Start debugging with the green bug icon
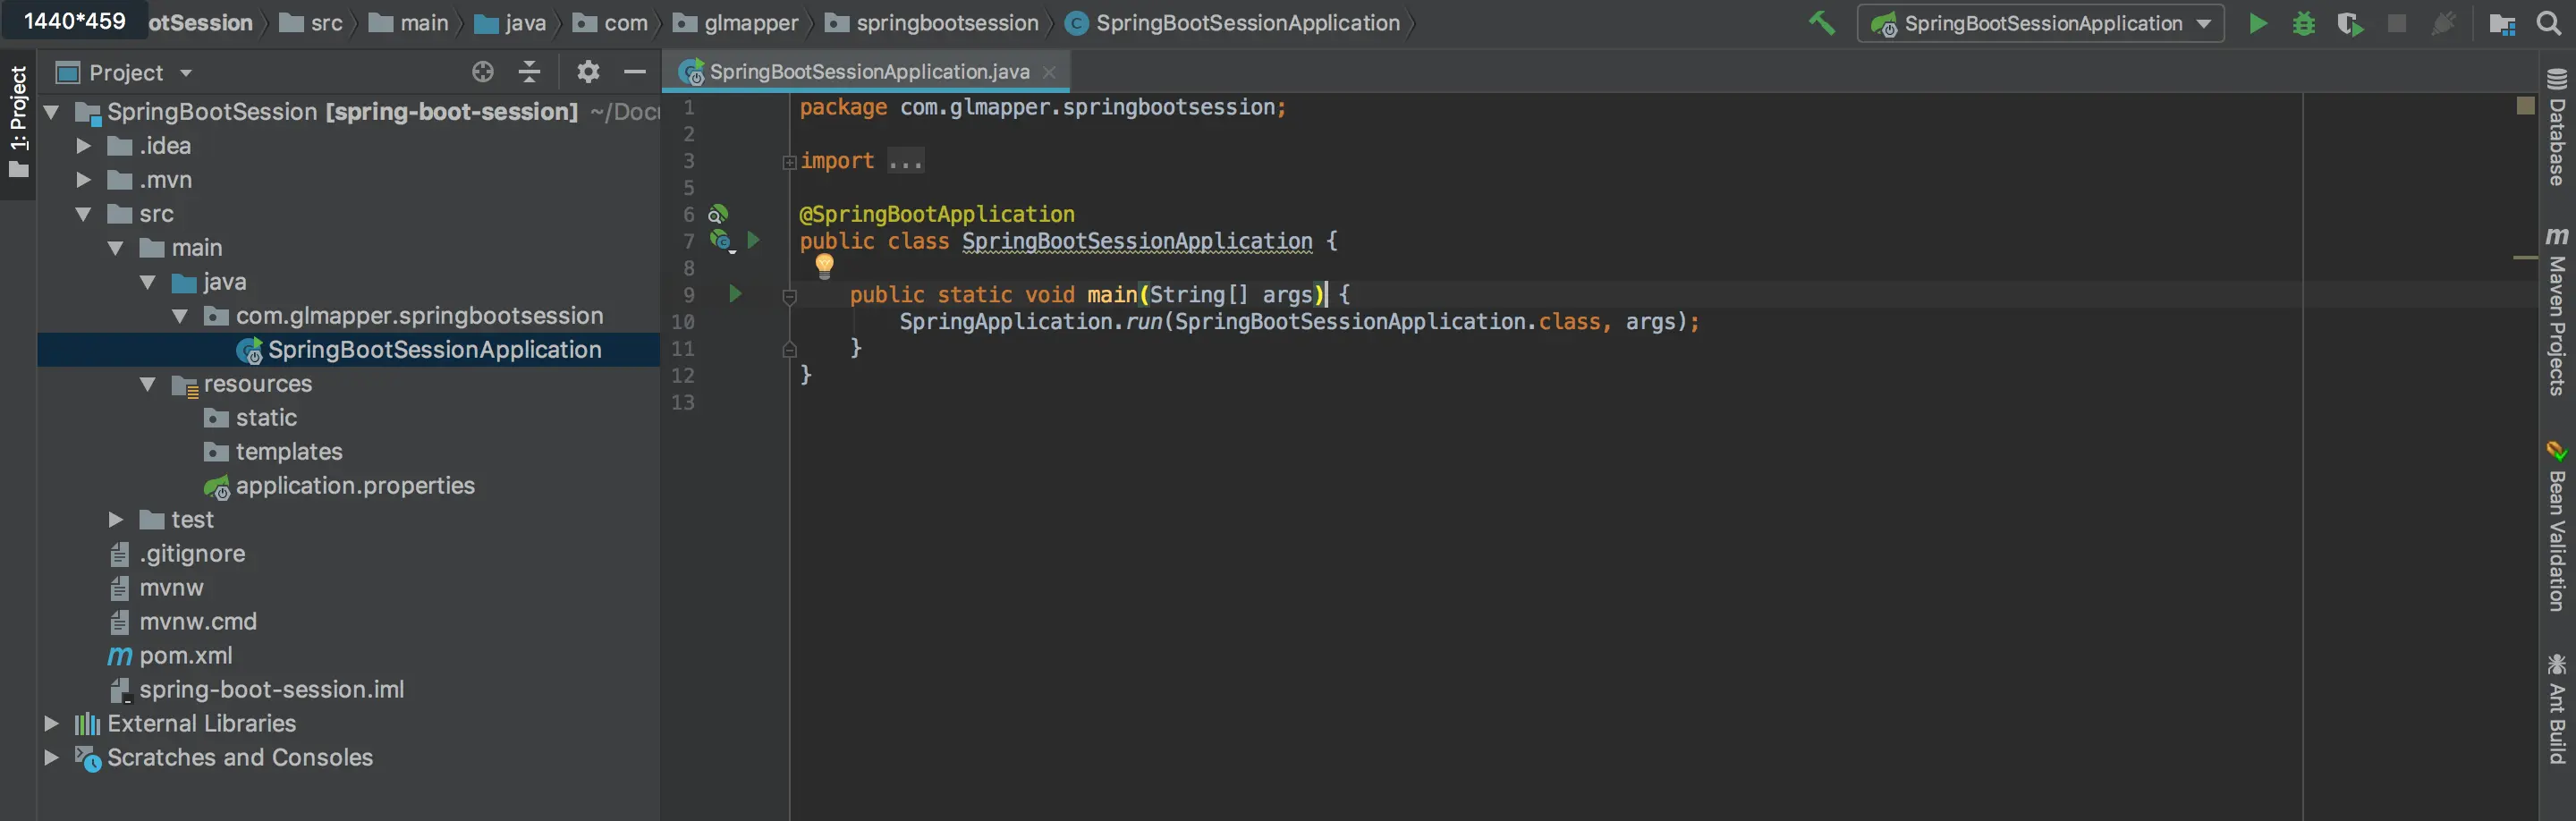Image resolution: width=2576 pixels, height=821 pixels. [x=2303, y=23]
